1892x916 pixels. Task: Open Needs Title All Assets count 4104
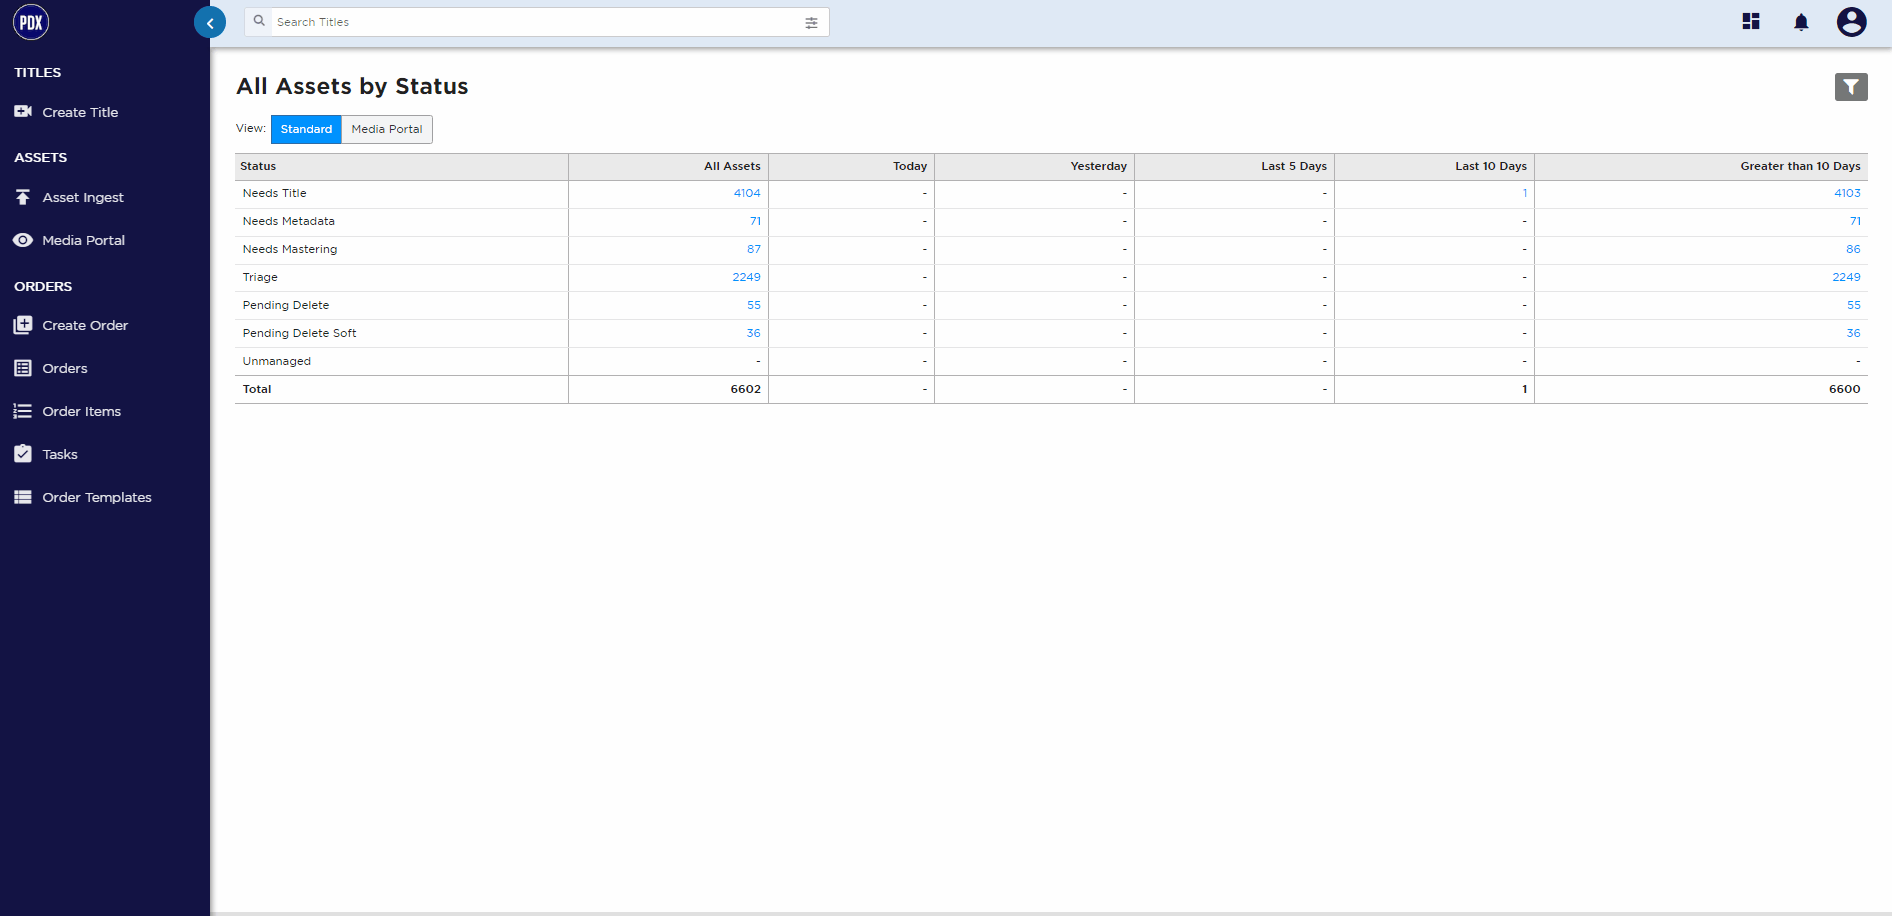click(x=747, y=193)
